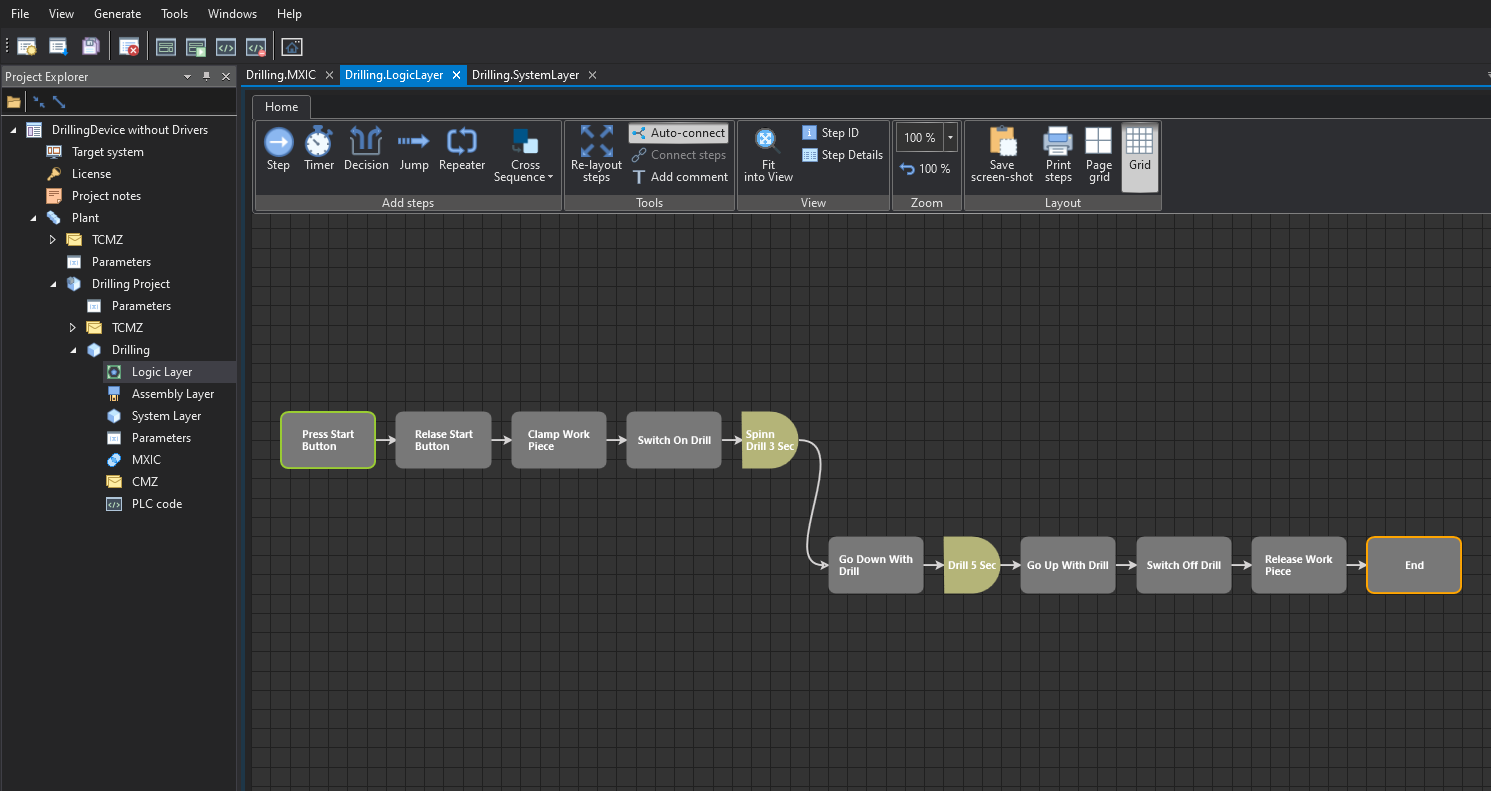Toggle Step Details visibility
Image resolution: width=1491 pixels, height=791 pixels.
pos(843,155)
